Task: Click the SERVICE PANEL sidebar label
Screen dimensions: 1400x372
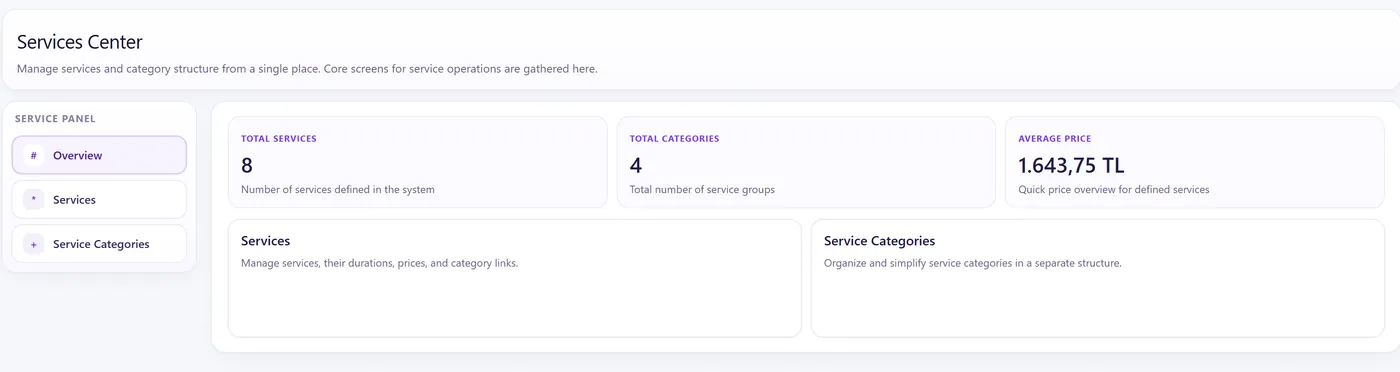Action: [56, 119]
